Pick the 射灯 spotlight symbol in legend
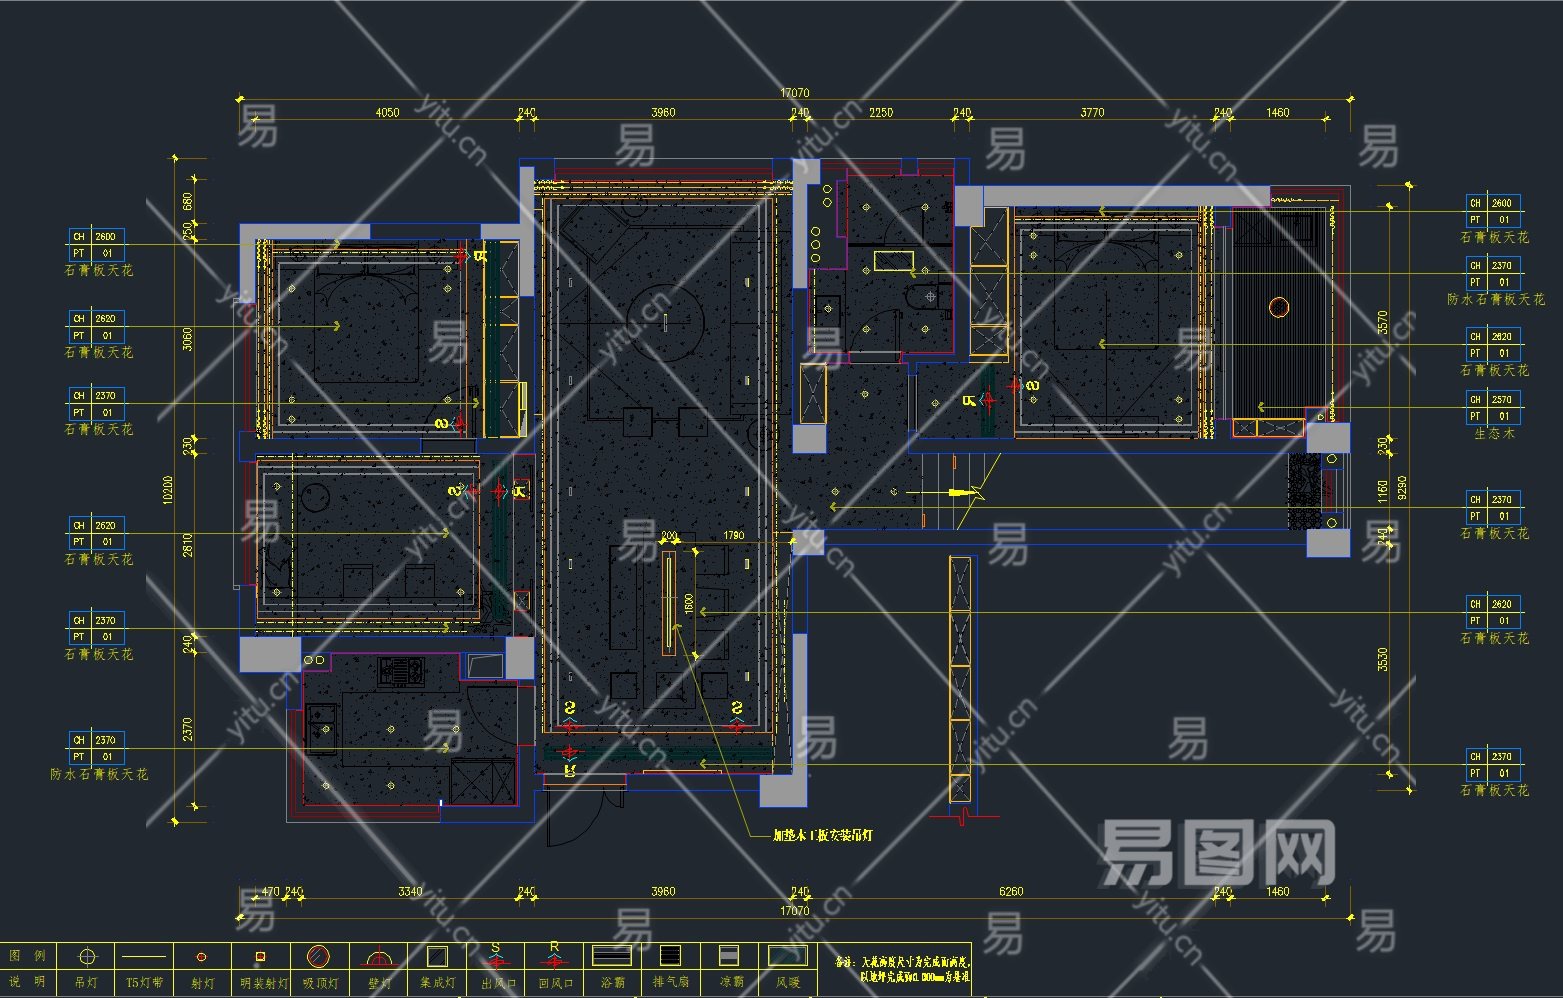Screen dimensions: 1563x998 tap(201, 957)
